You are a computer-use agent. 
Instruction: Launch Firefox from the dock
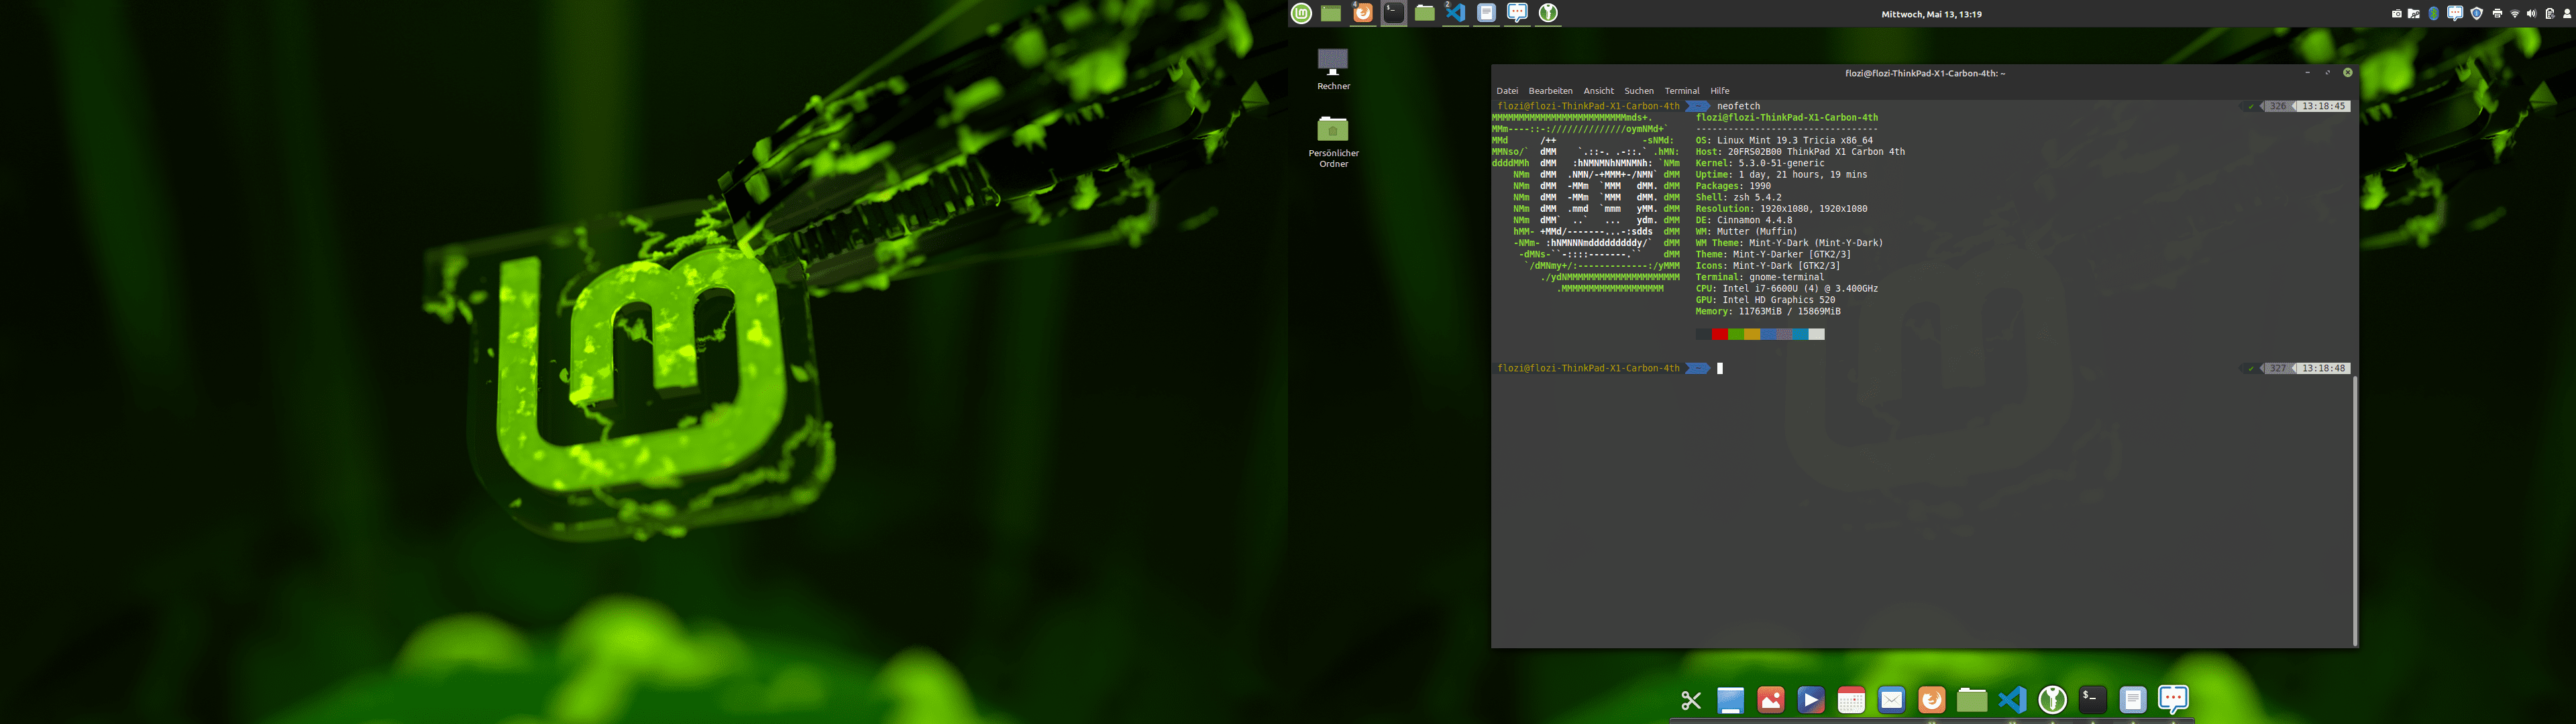1932,700
